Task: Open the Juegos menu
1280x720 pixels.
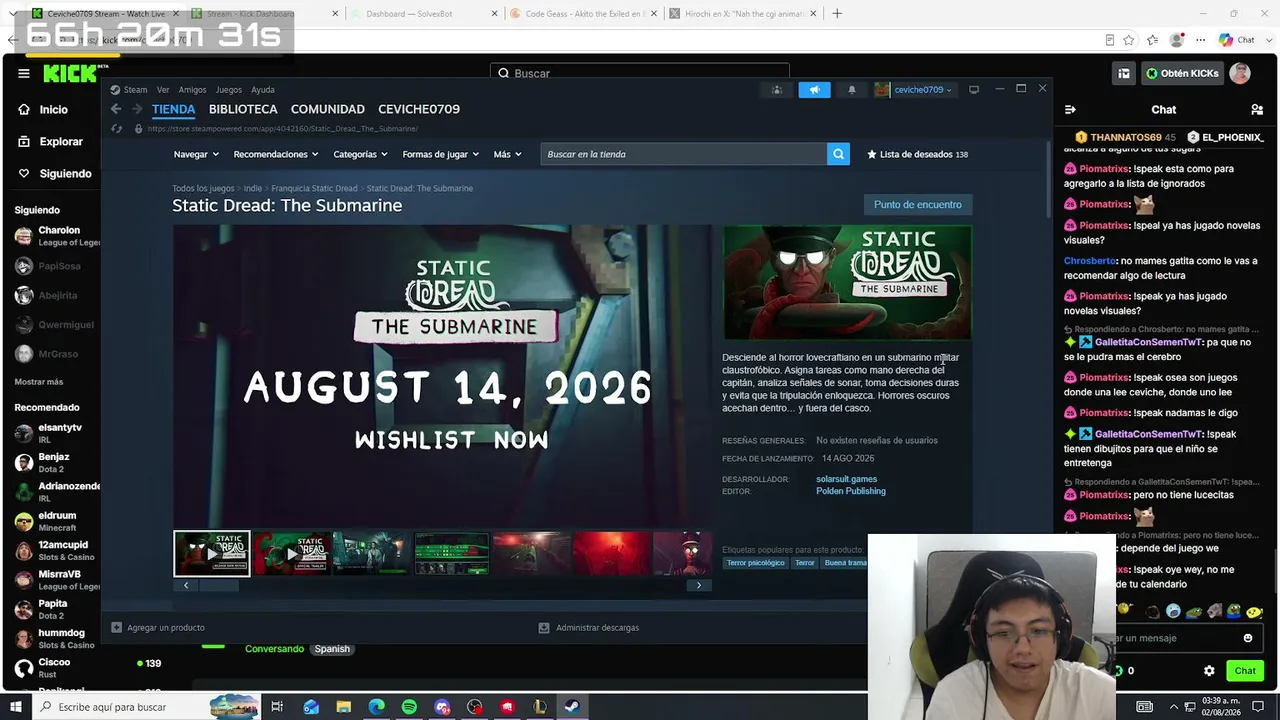Action: (229, 90)
